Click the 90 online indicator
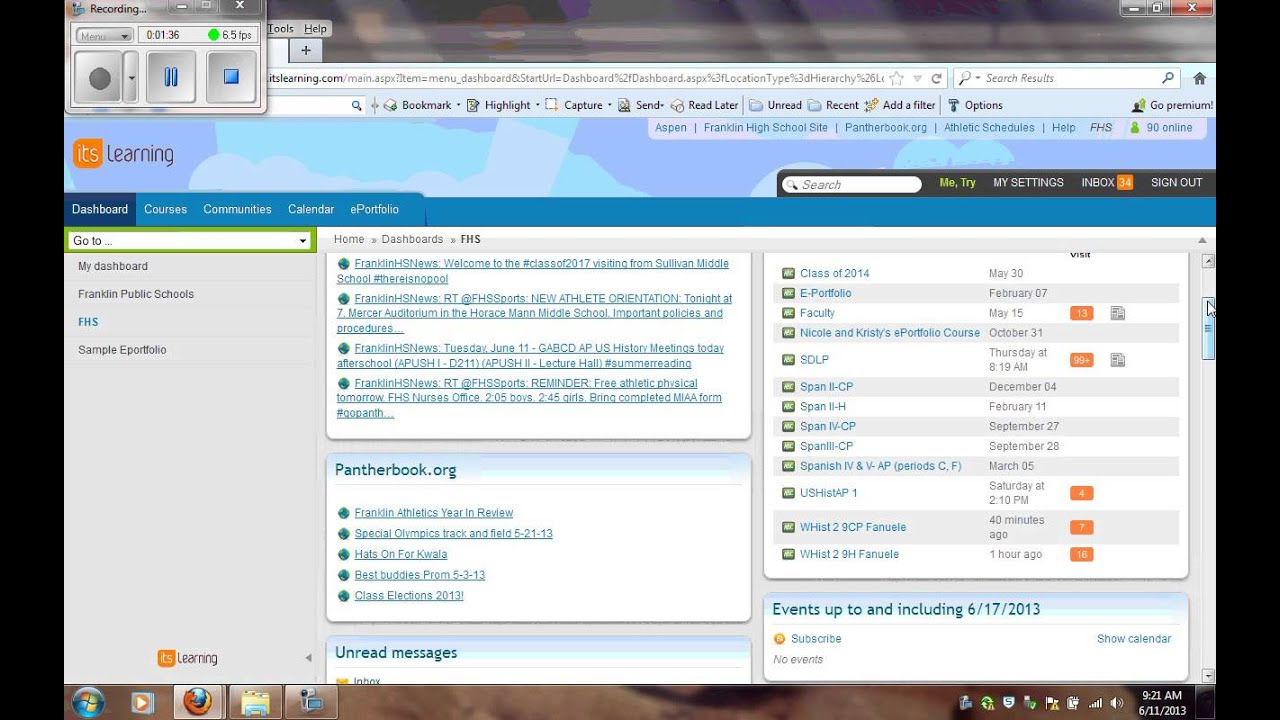1280x720 pixels. [x=1161, y=128]
